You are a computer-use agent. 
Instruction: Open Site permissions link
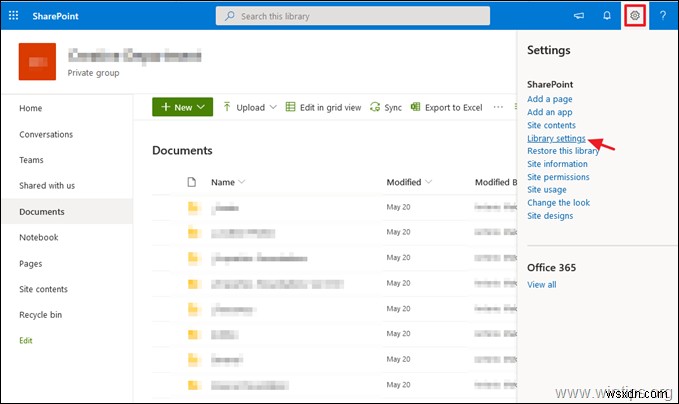coord(558,177)
